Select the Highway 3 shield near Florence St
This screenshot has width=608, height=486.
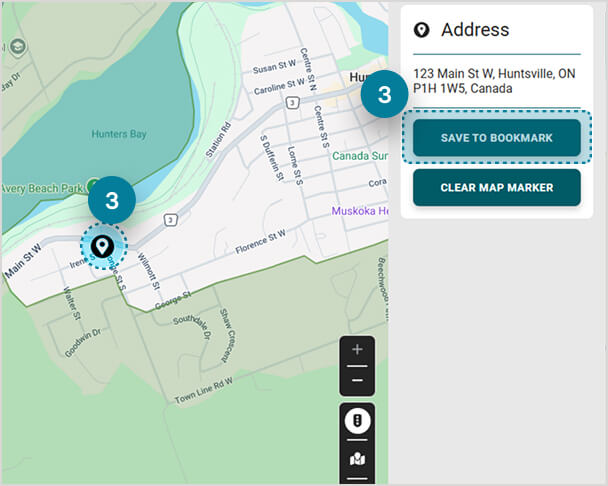171,220
